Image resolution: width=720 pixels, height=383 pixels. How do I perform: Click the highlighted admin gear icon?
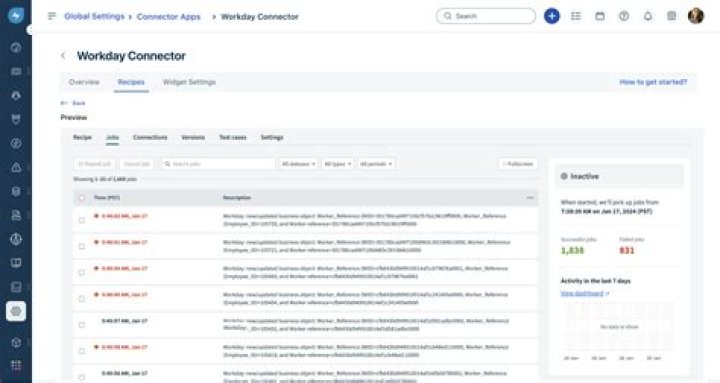(x=16, y=311)
